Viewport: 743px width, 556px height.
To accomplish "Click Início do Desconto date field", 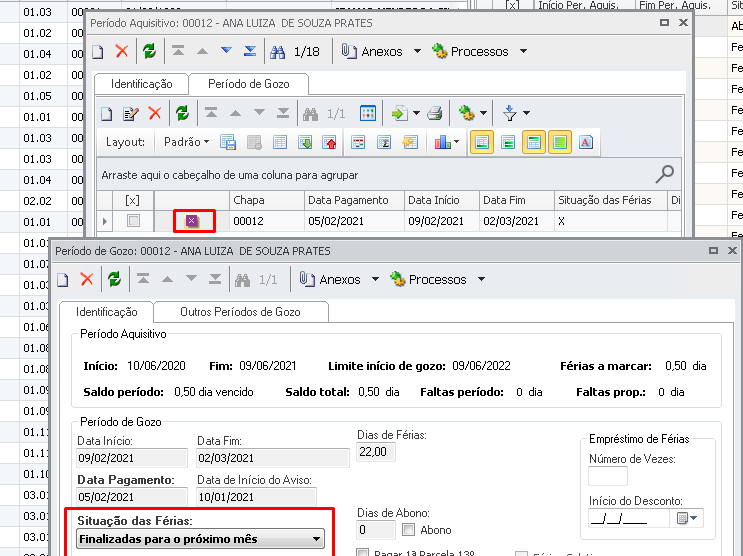I will 629,518.
